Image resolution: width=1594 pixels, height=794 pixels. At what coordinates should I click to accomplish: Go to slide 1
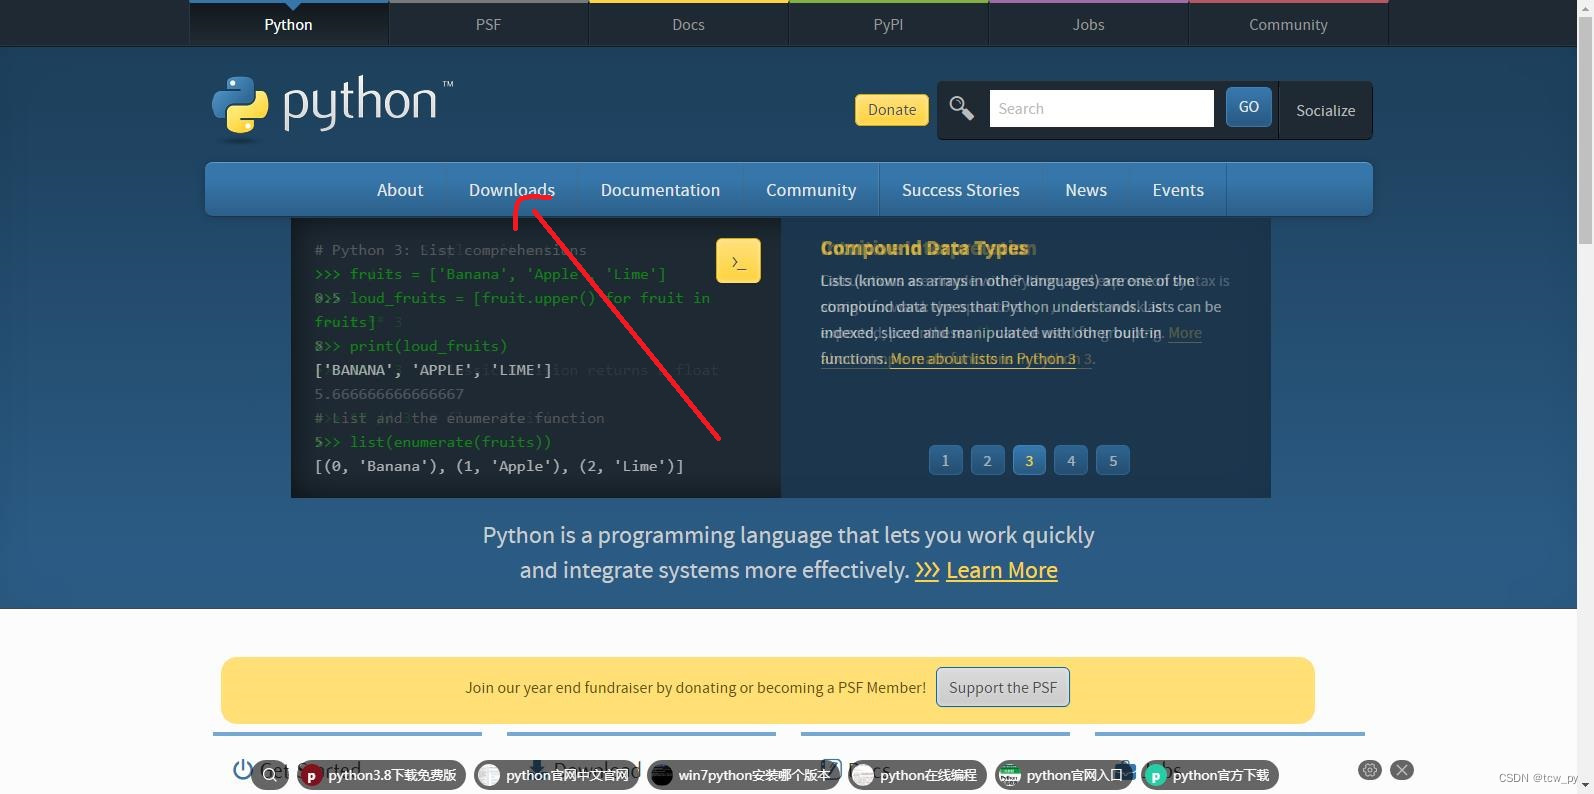pos(945,460)
